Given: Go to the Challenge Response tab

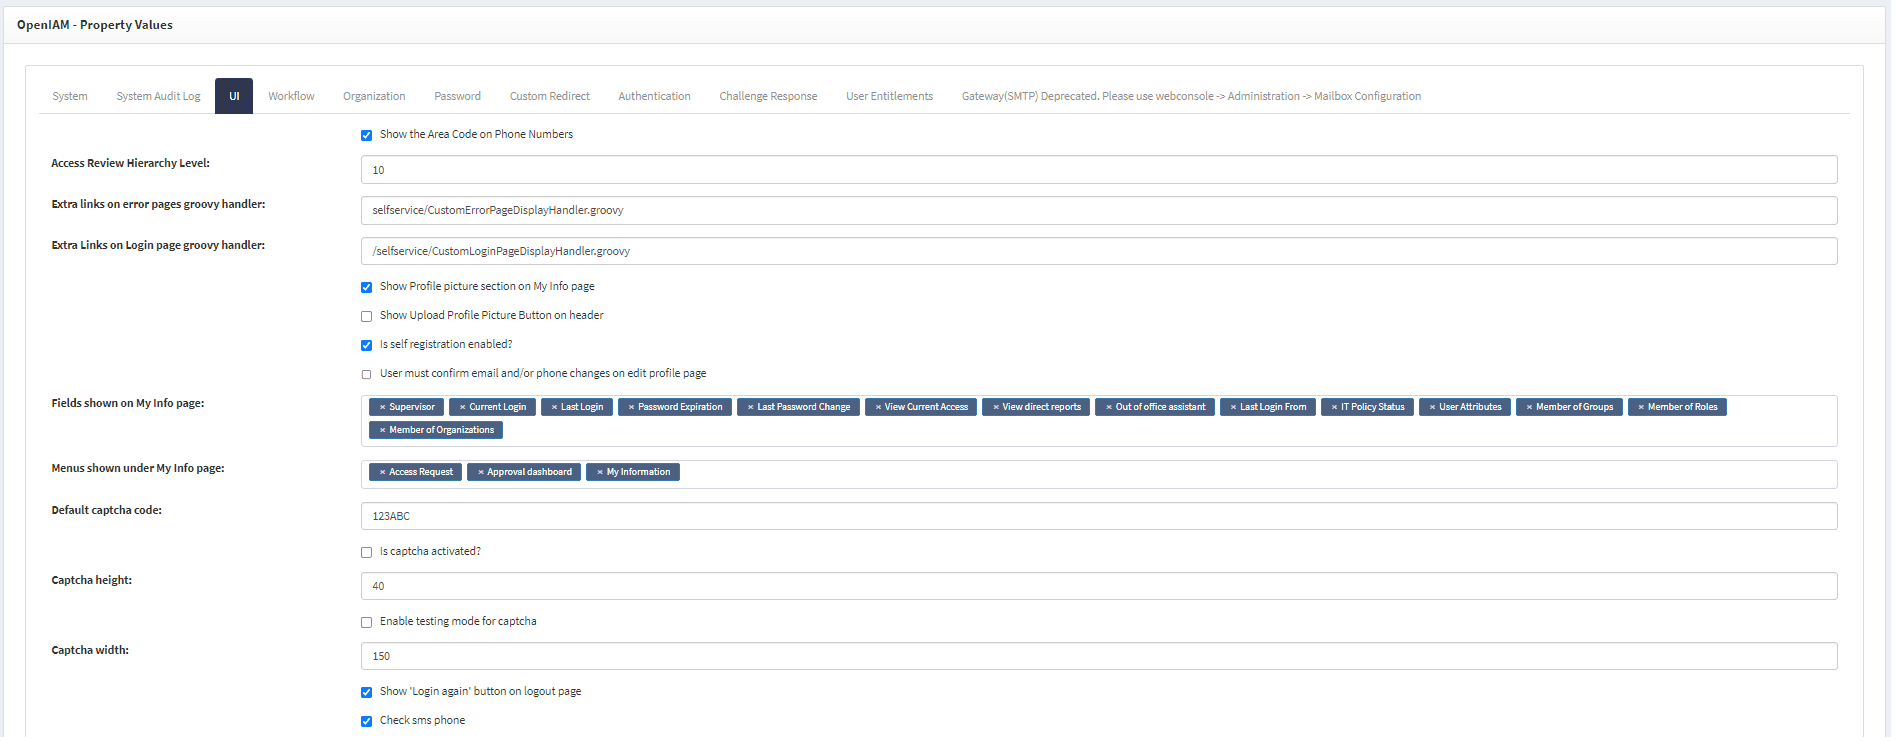Looking at the screenshot, I should pyautogui.click(x=768, y=97).
